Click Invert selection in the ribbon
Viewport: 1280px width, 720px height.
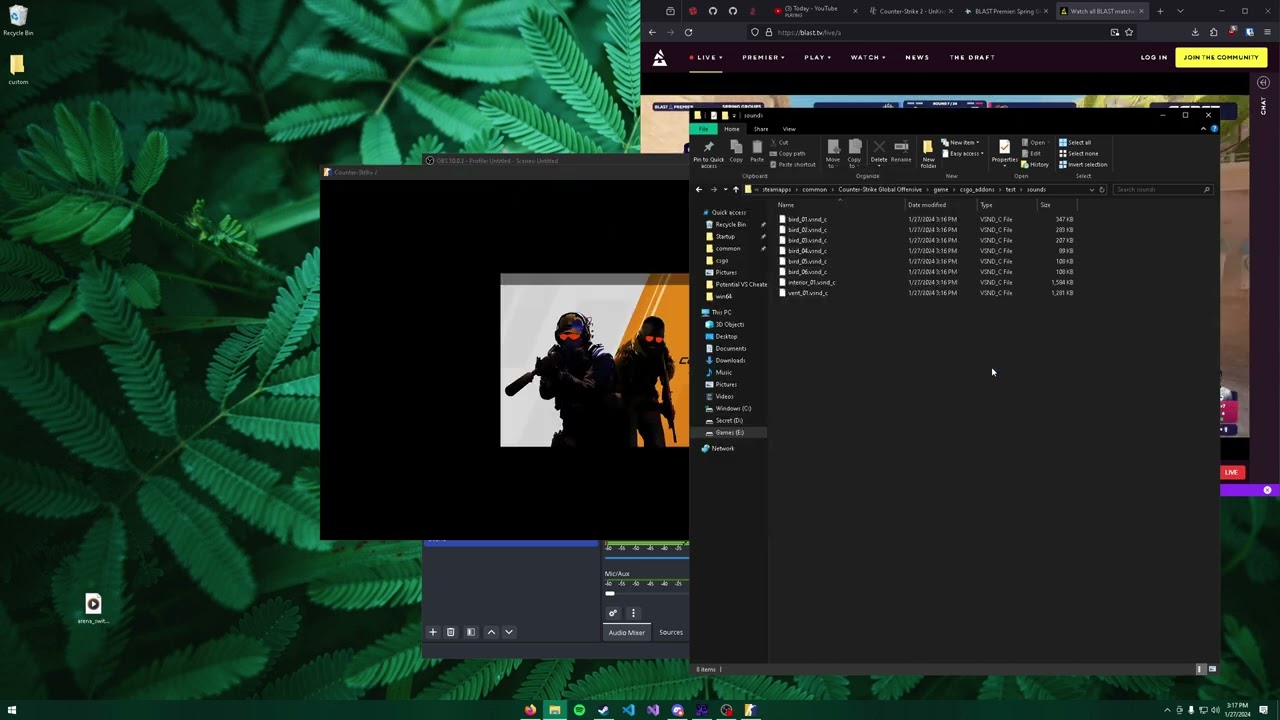click(x=1083, y=165)
